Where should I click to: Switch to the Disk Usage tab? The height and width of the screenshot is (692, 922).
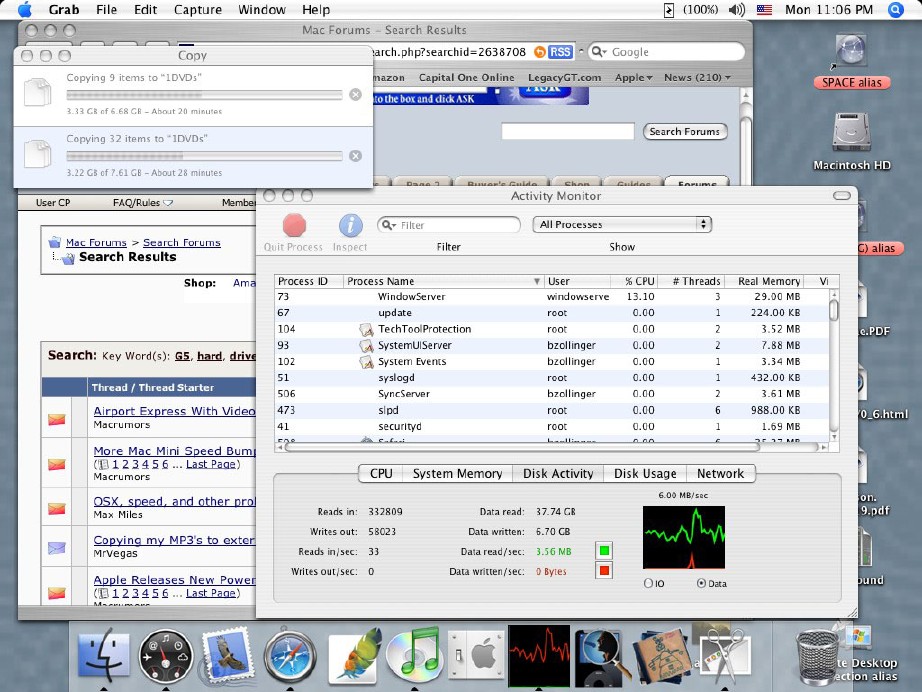pyautogui.click(x=645, y=473)
